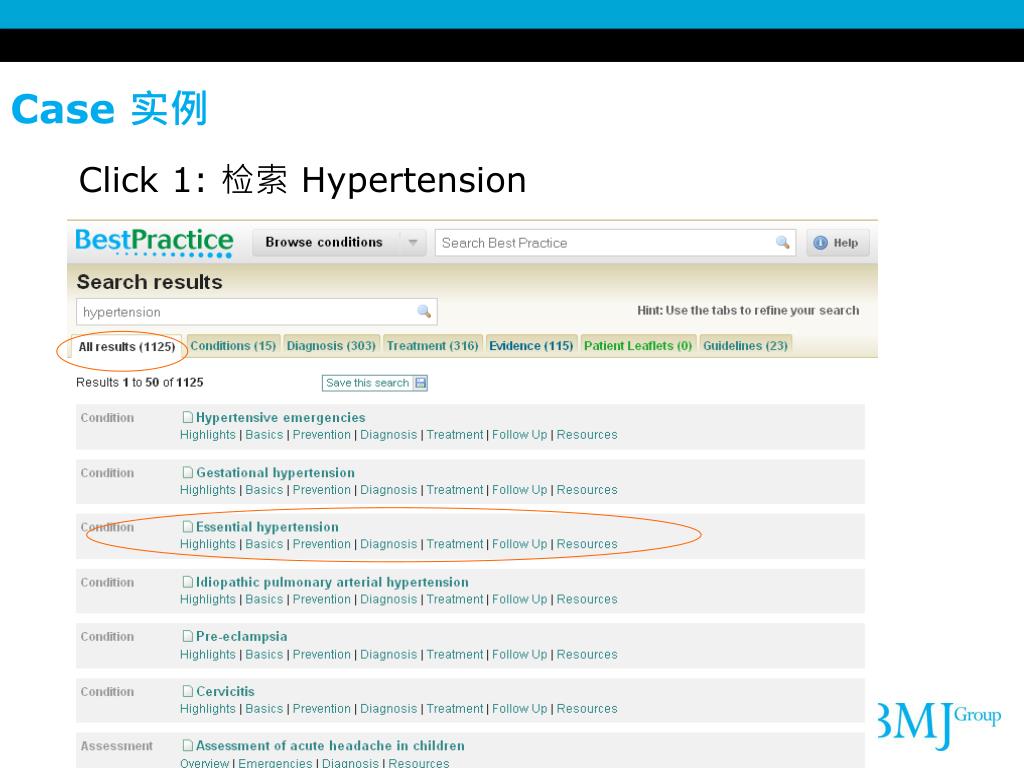1024x768 pixels.
Task: Focus the Search Best Practice input field
Action: (x=615, y=243)
